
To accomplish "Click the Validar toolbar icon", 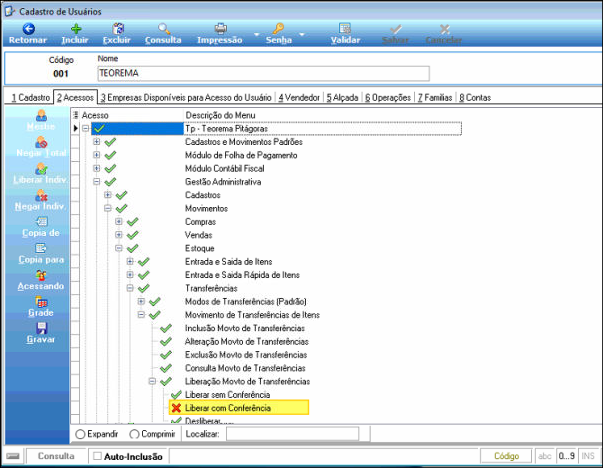I will (345, 29).
